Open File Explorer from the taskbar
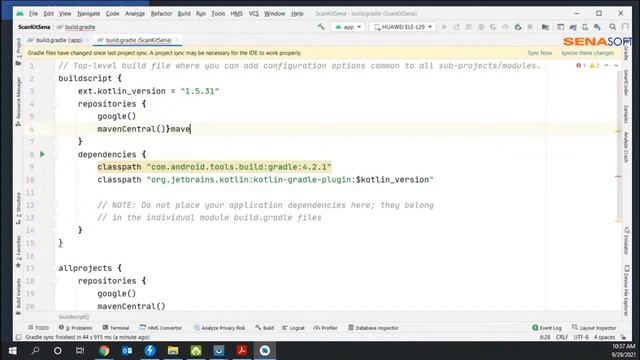 173,351
